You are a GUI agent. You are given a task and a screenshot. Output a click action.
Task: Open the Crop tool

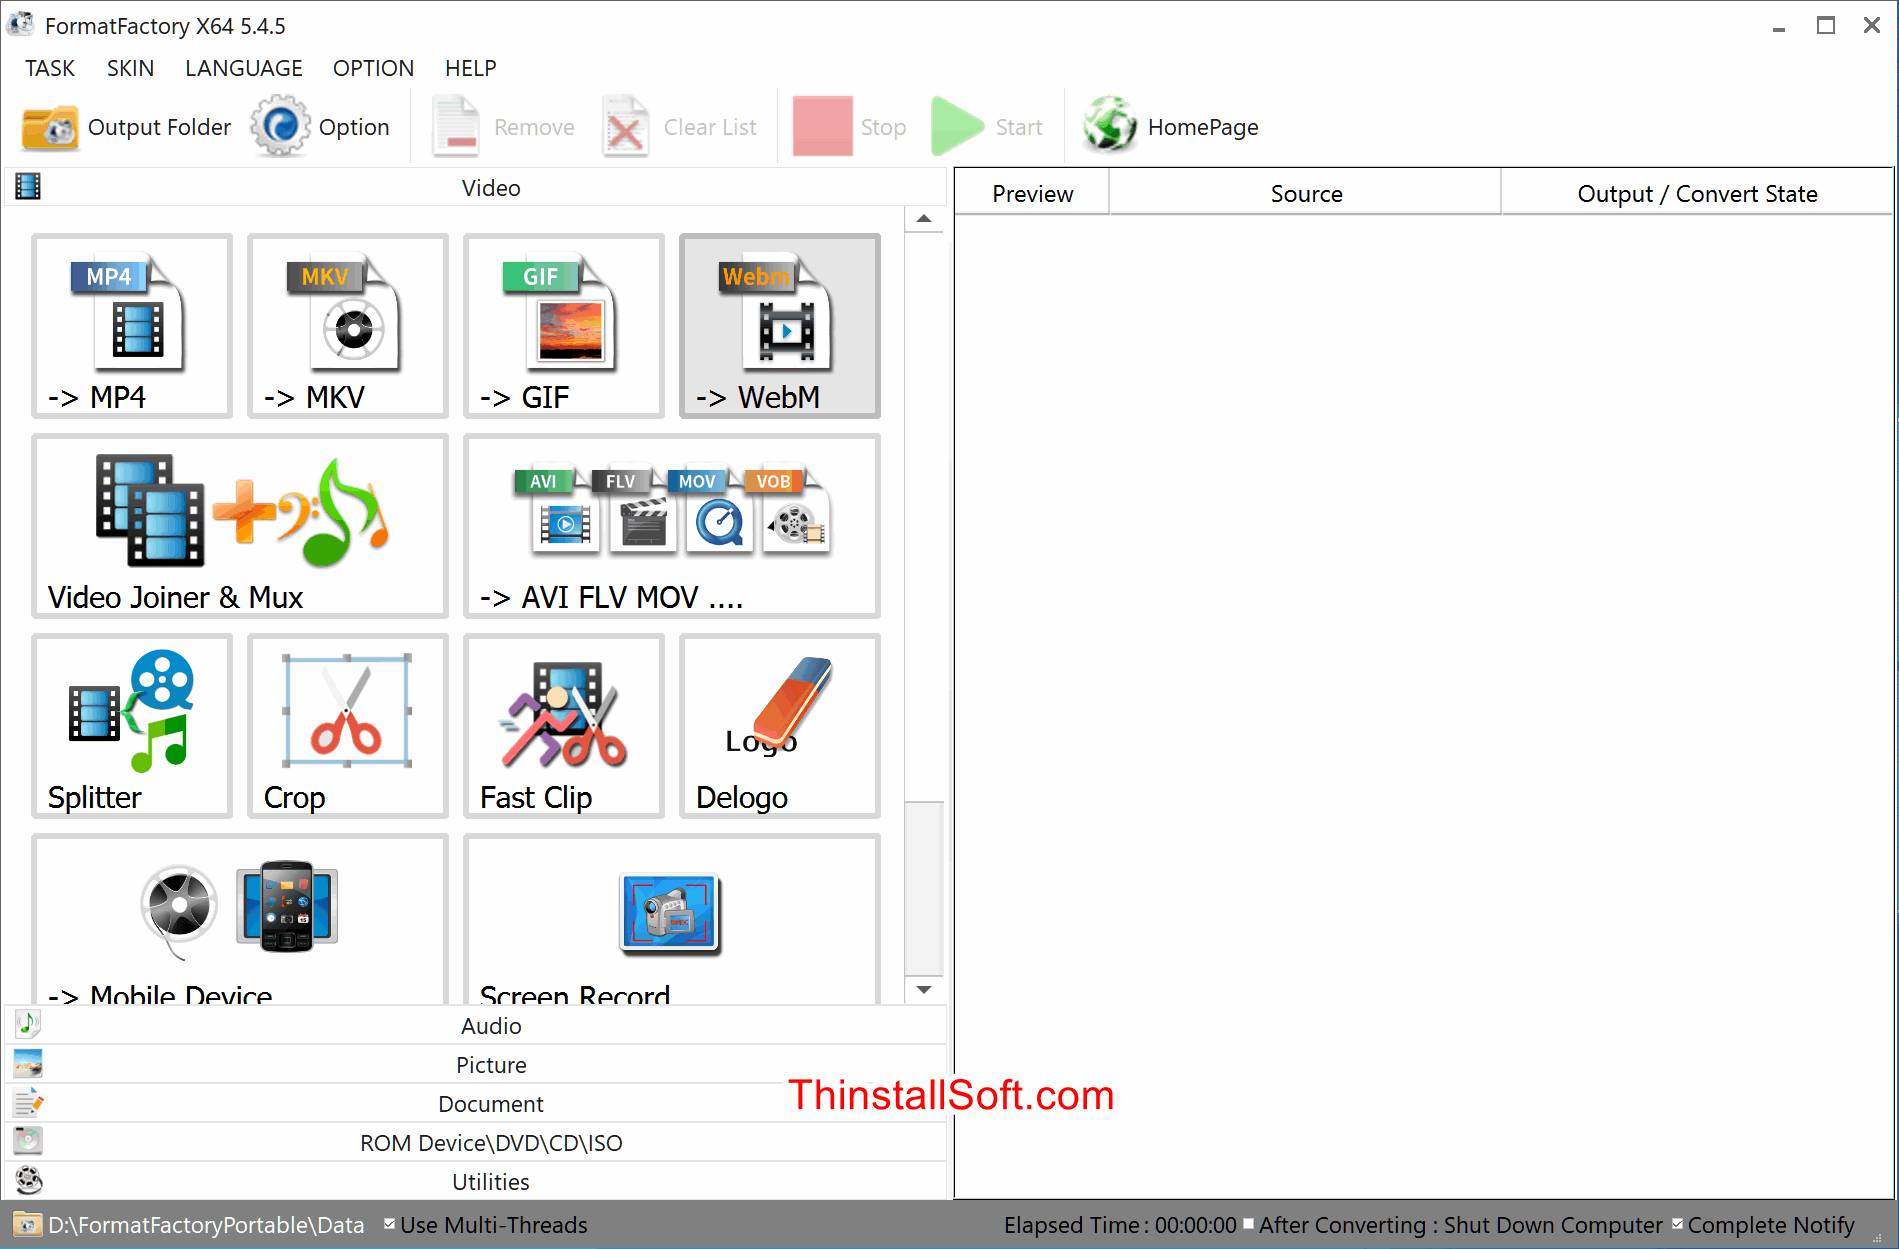348,726
